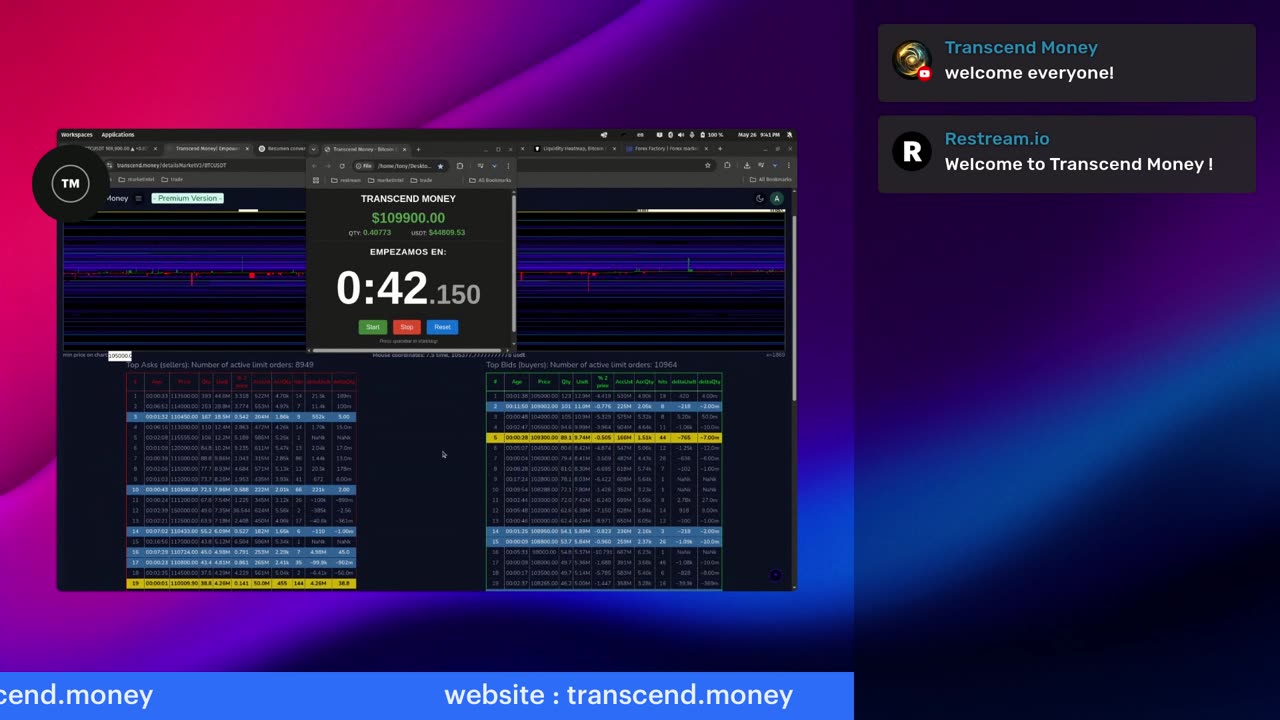Click the Restream.io chat avatar

(912, 152)
